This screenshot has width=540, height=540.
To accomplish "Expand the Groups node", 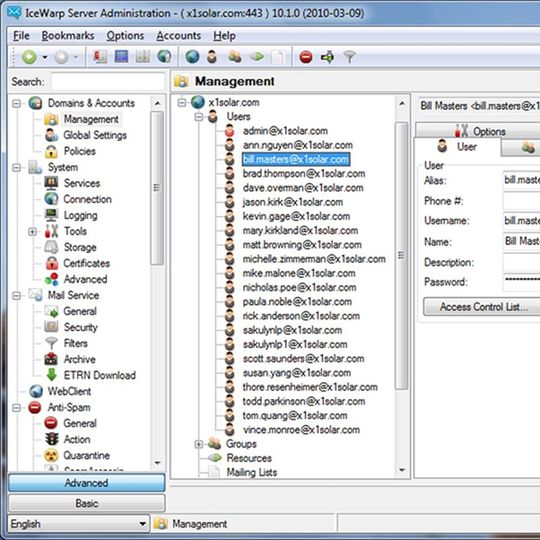I will click(x=199, y=444).
